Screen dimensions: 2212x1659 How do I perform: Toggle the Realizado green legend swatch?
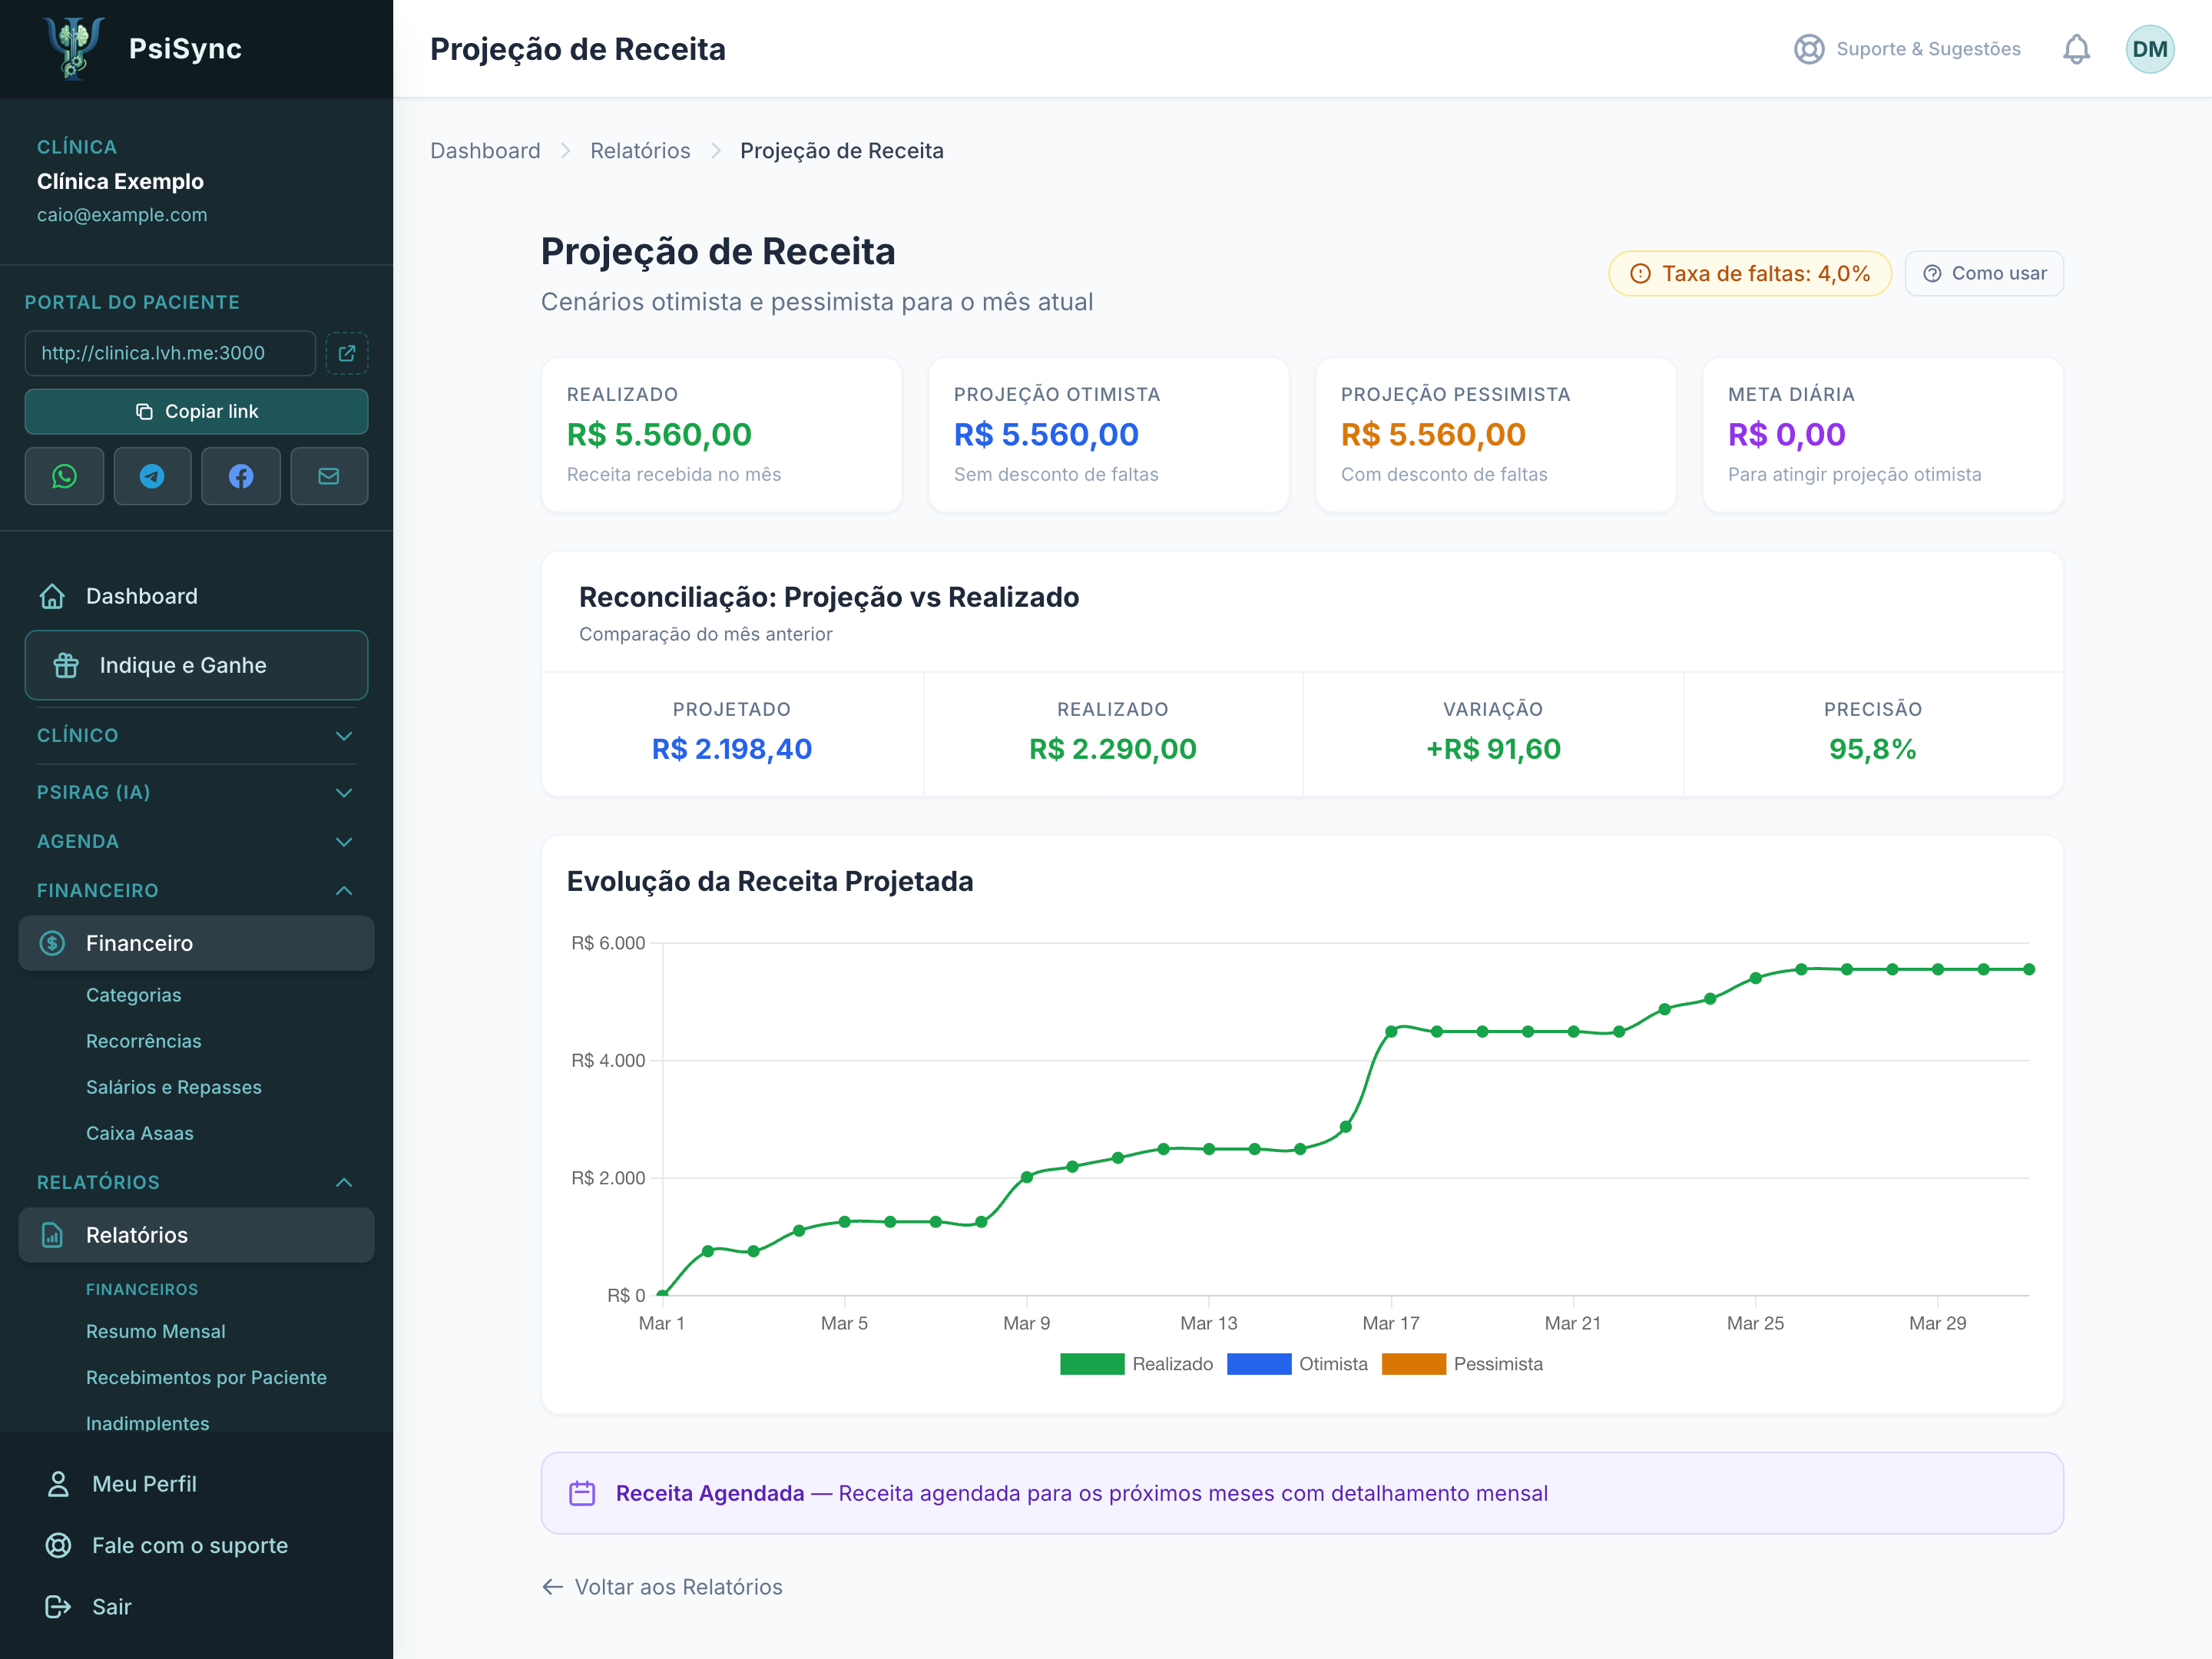(1092, 1364)
